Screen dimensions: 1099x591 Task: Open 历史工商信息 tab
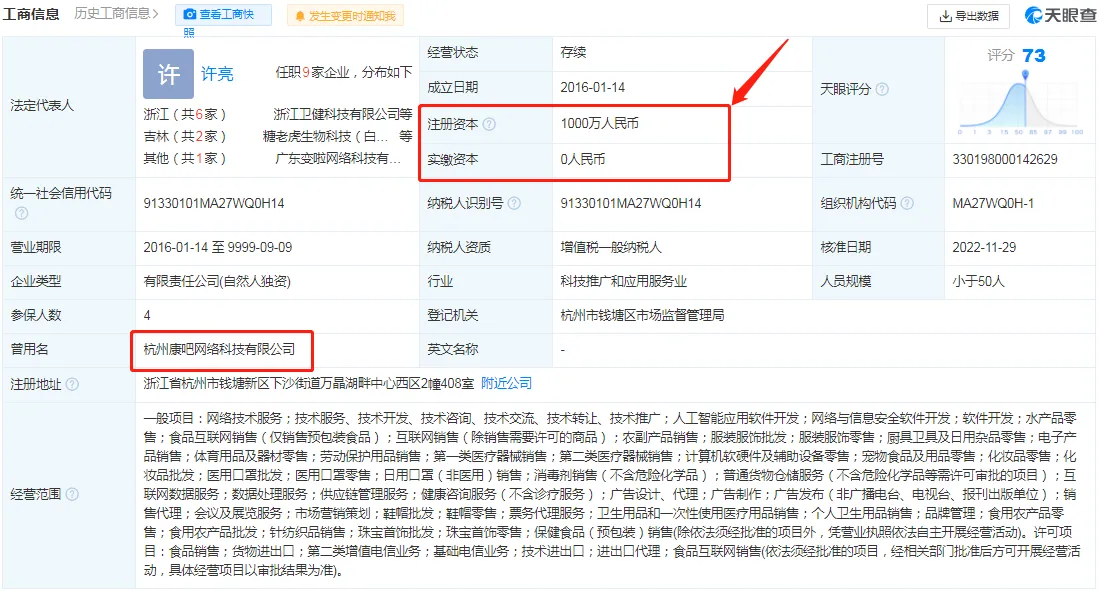(116, 13)
